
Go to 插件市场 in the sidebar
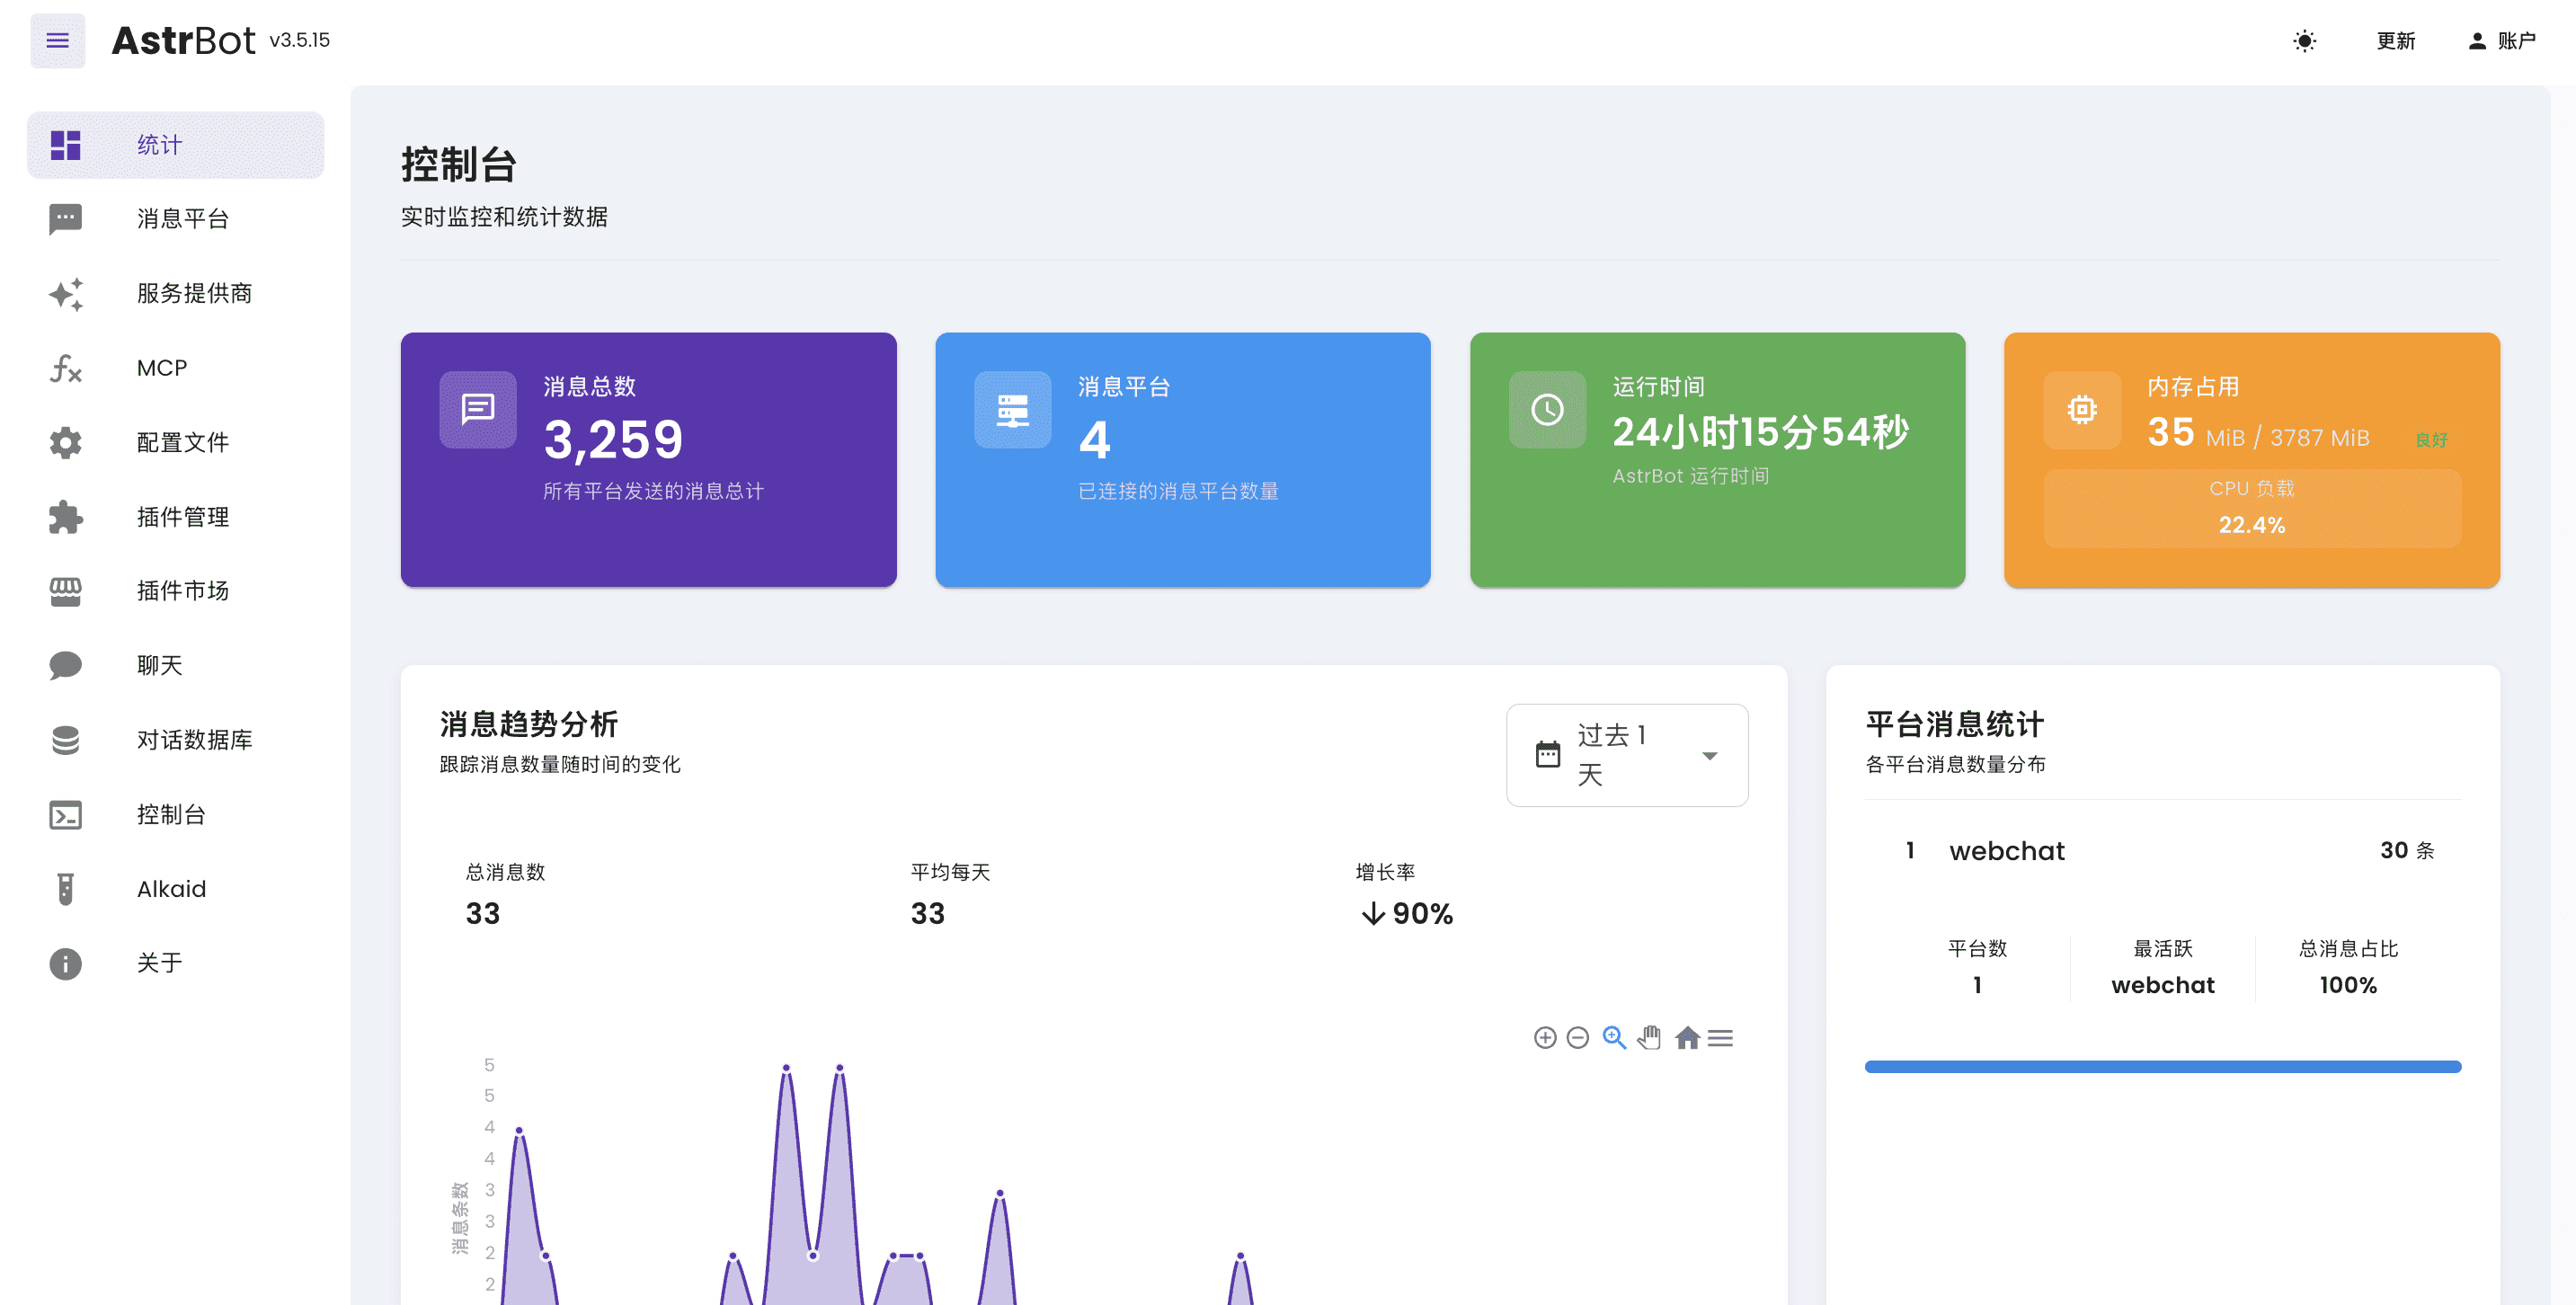[182, 591]
